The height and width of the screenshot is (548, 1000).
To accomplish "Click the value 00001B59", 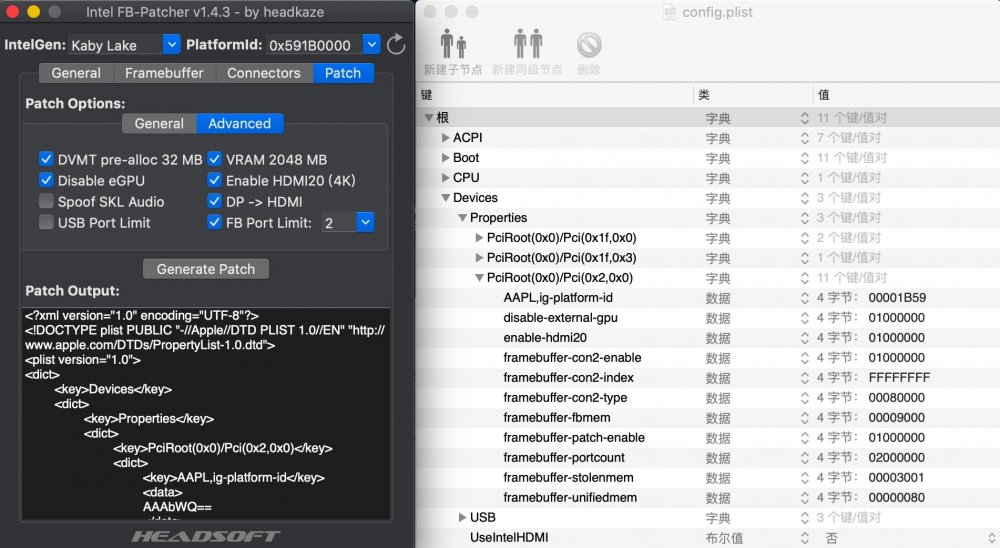I will 897,298.
